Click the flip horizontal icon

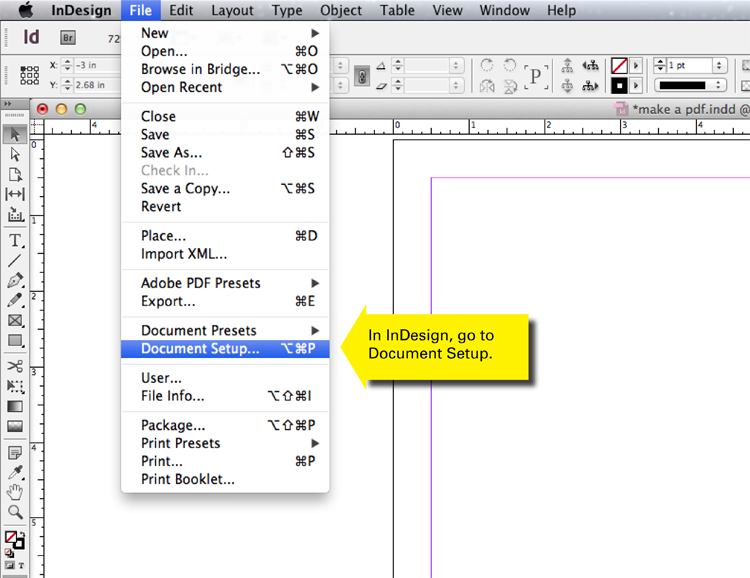(x=487, y=86)
